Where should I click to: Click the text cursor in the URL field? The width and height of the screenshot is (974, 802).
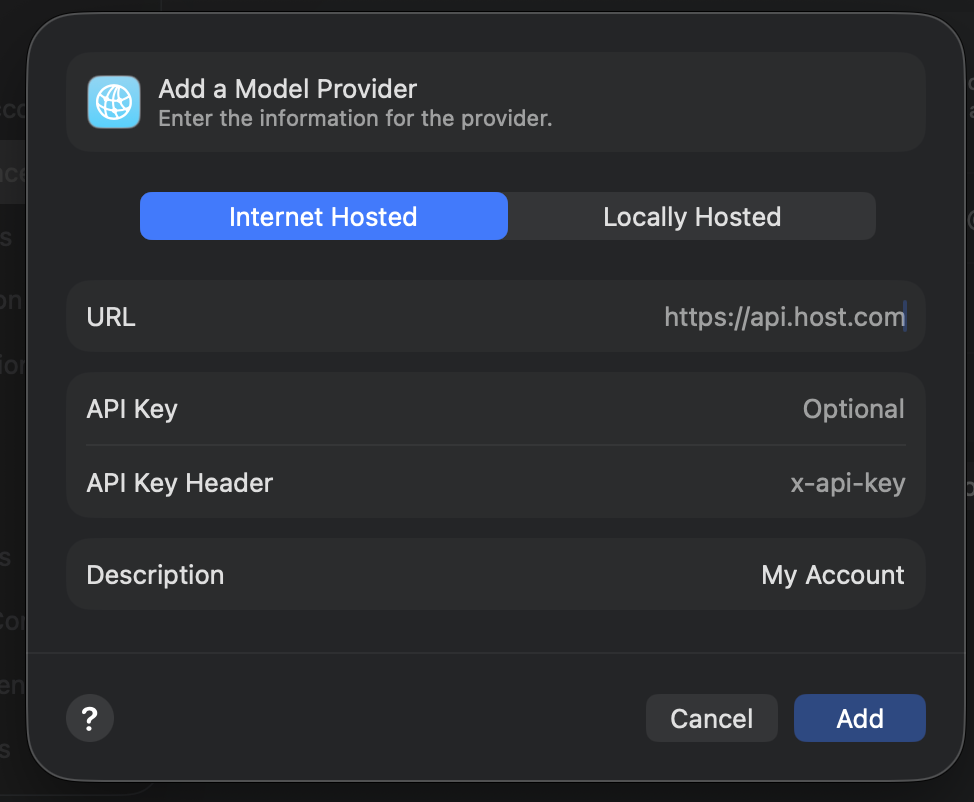[905, 317]
